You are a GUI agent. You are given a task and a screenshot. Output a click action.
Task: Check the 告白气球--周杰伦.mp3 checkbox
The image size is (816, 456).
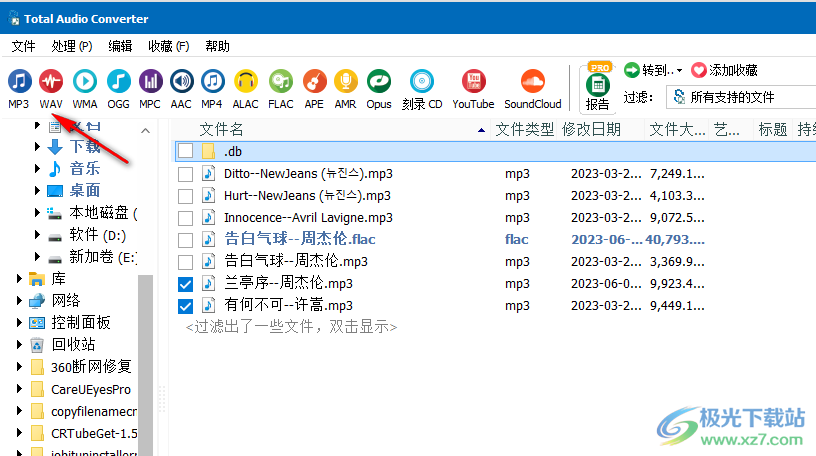point(185,261)
